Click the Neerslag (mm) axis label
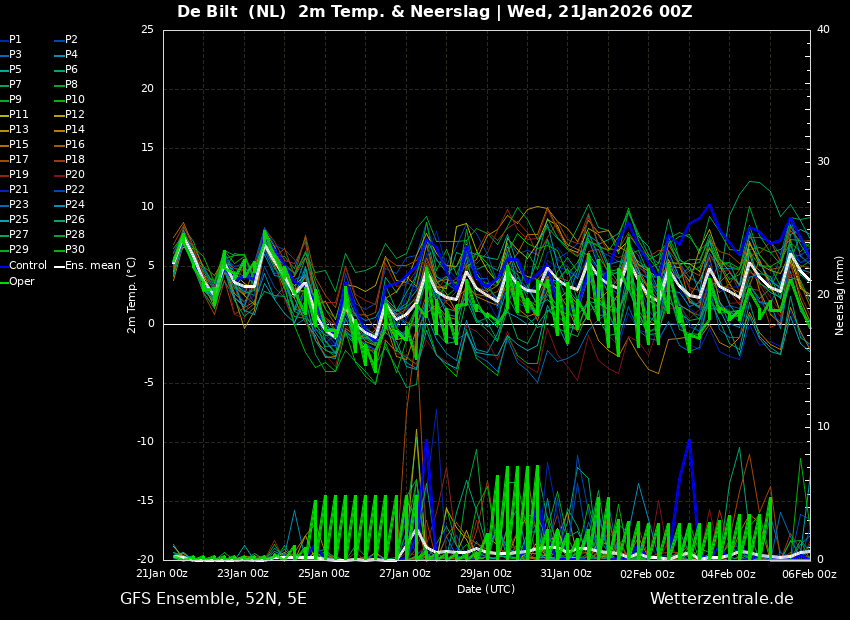850x620 pixels. tap(840, 295)
